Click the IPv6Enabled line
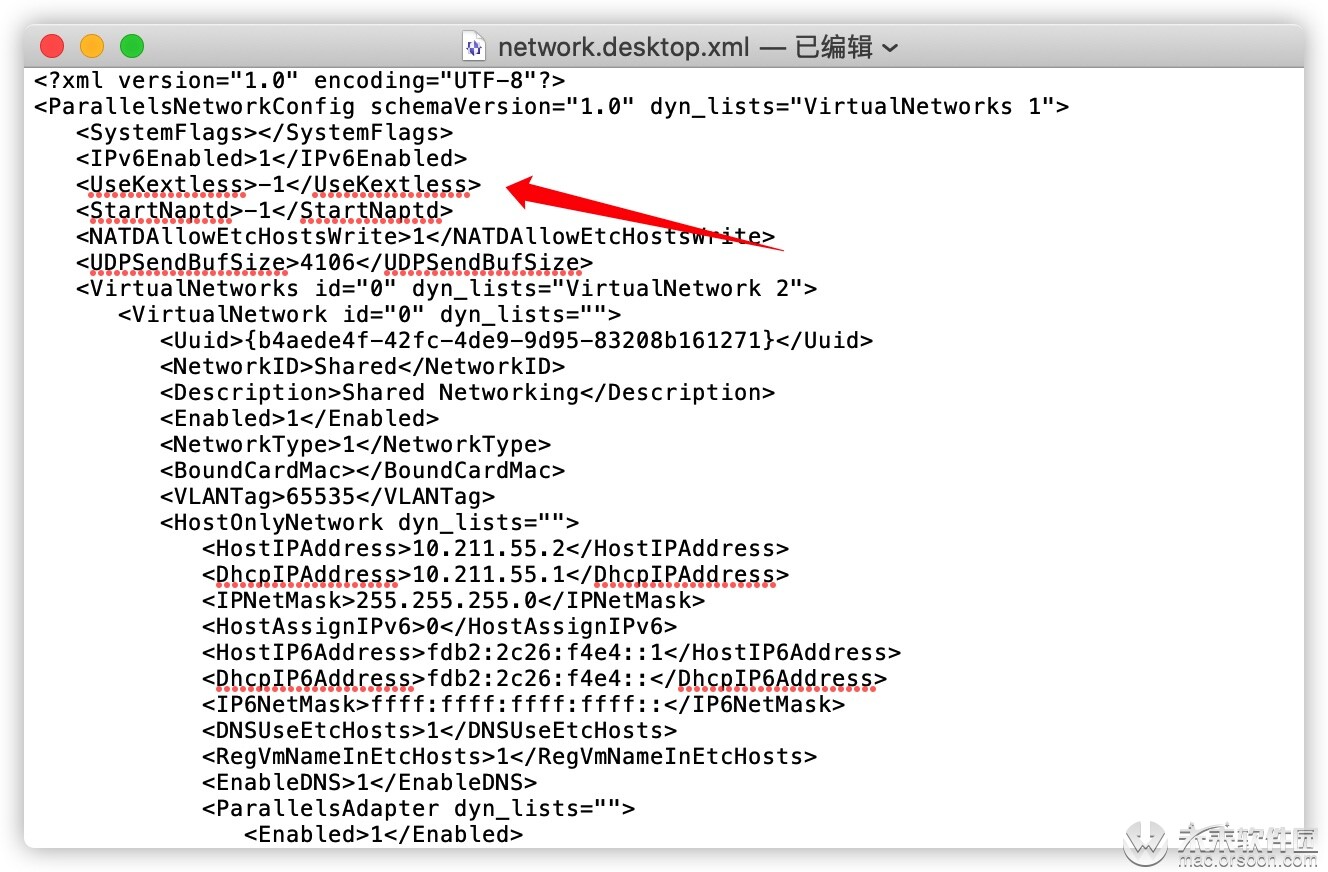1328x872 pixels. coord(271,158)
